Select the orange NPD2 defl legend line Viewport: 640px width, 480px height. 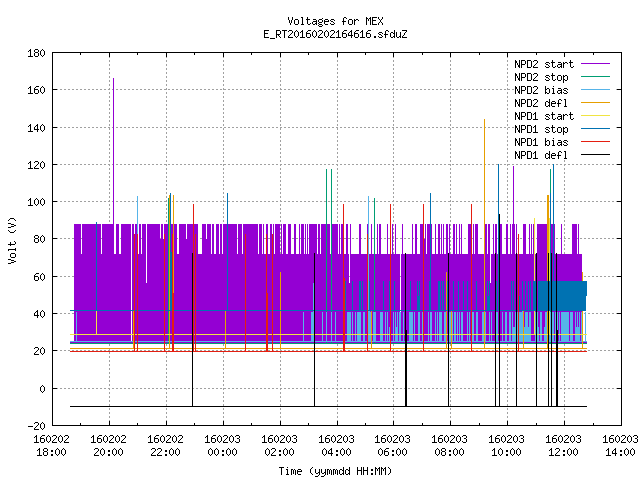click(595, 102)
